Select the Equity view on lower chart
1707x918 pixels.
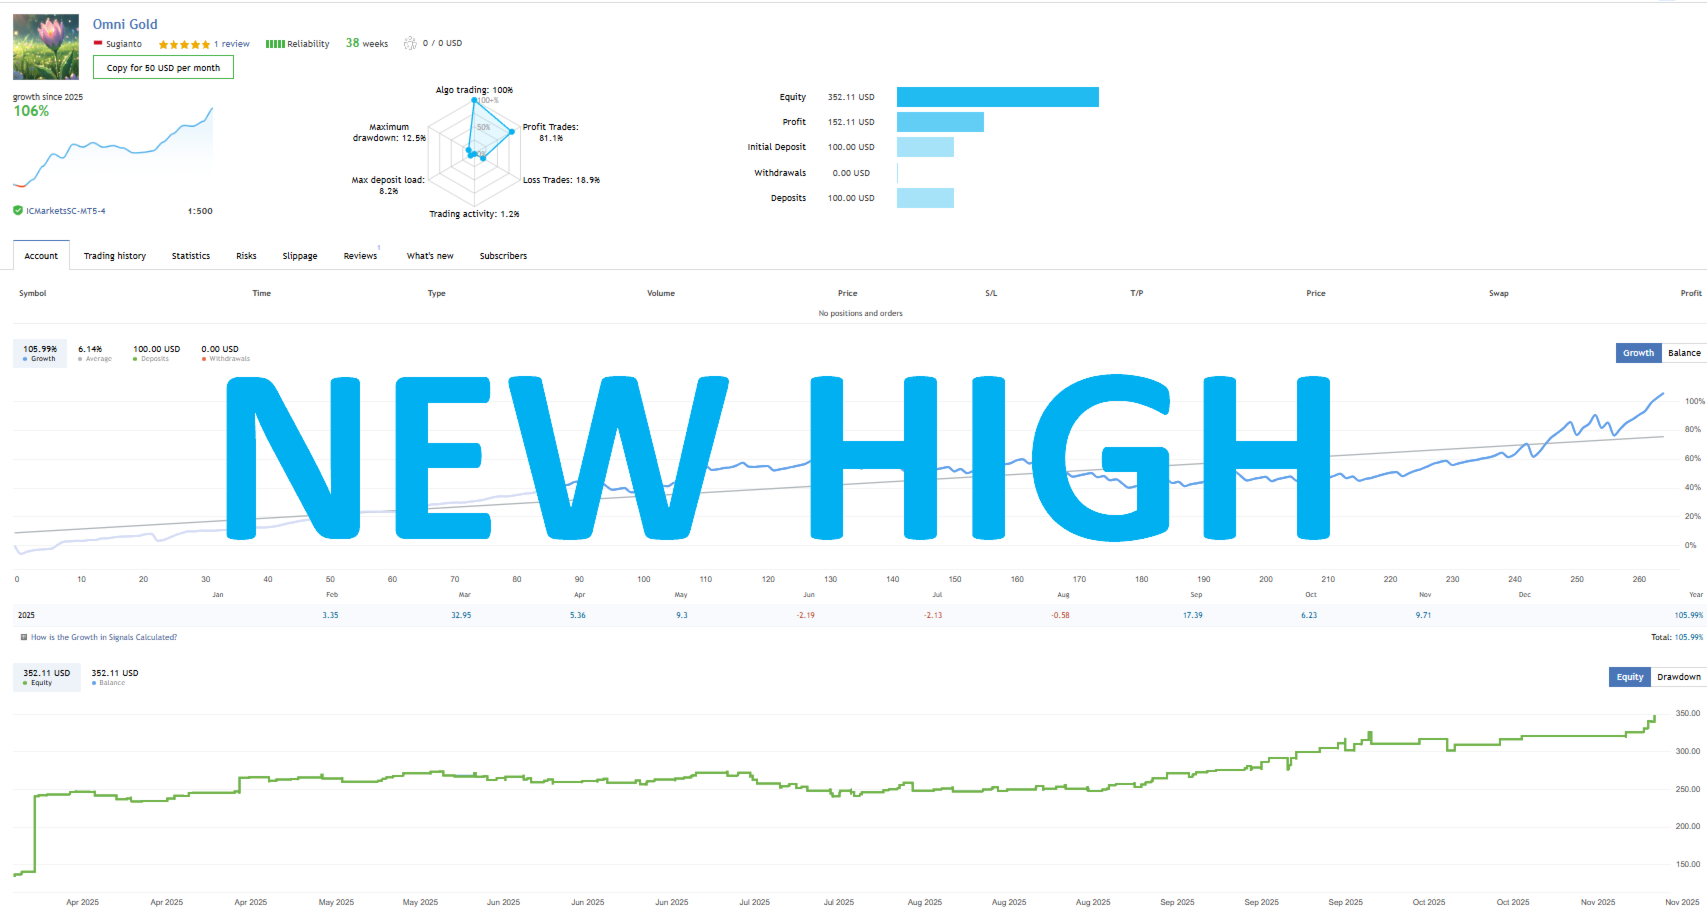tap(1630, 677)
